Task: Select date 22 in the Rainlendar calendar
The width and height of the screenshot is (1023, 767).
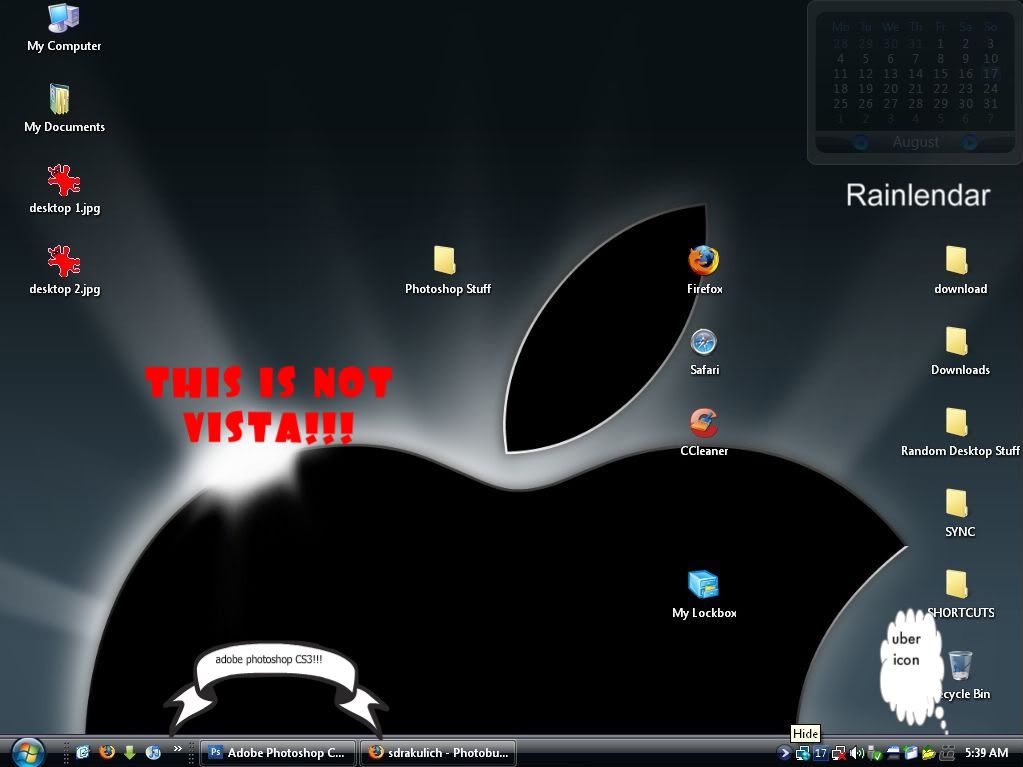Action: (x=940, y=89)
